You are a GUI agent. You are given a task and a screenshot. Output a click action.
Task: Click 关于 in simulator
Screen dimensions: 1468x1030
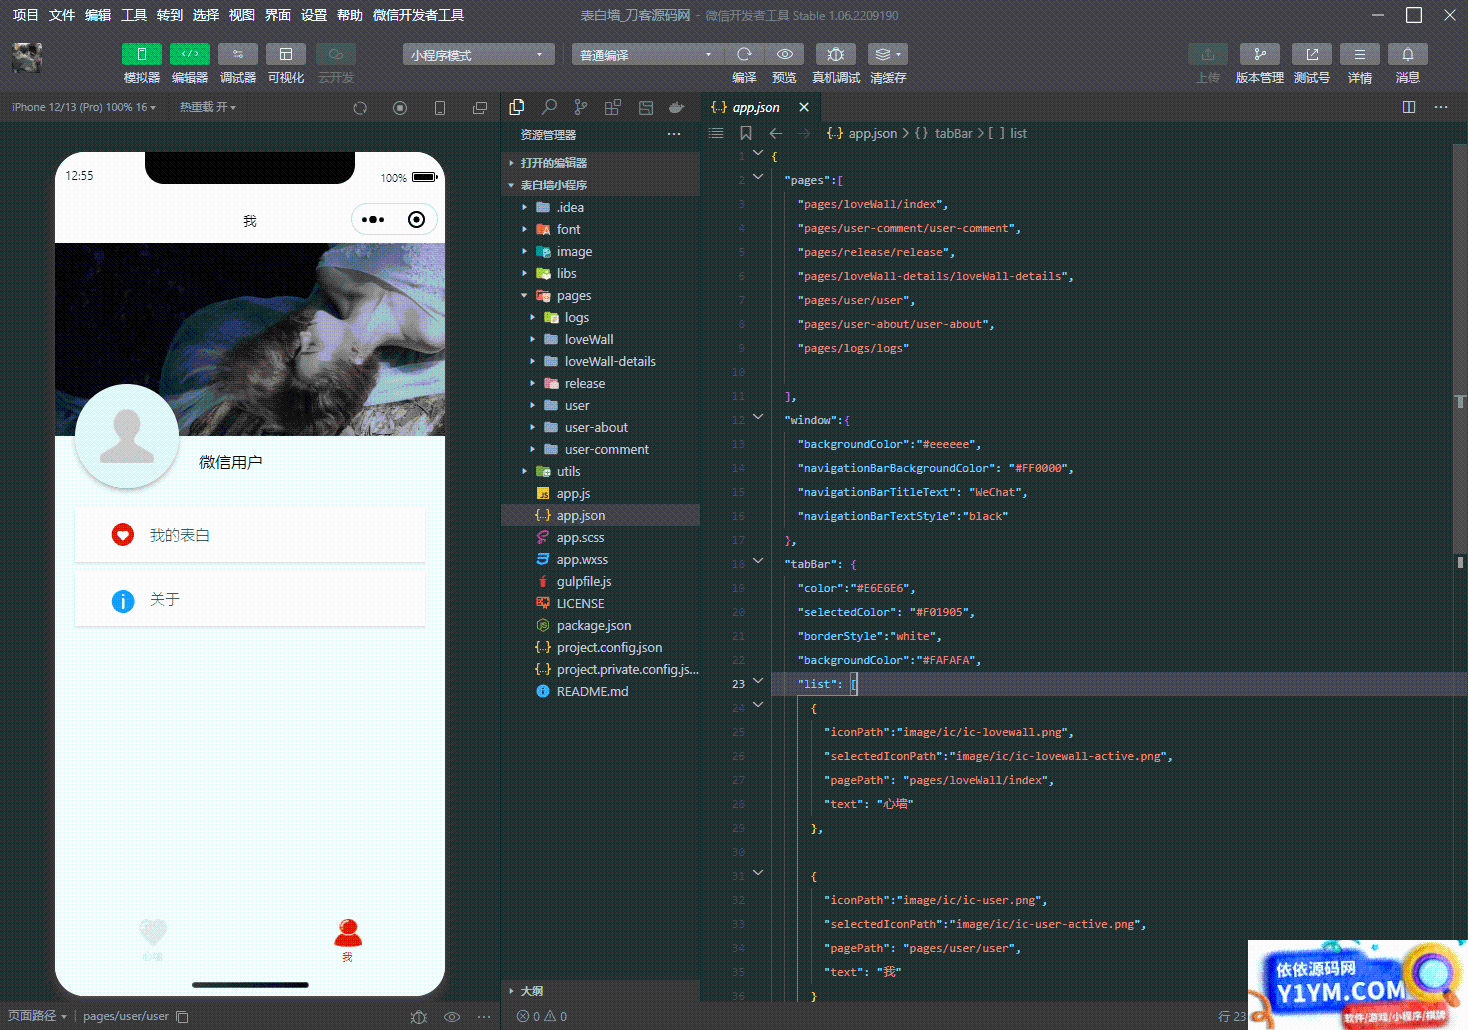(250, 600)
